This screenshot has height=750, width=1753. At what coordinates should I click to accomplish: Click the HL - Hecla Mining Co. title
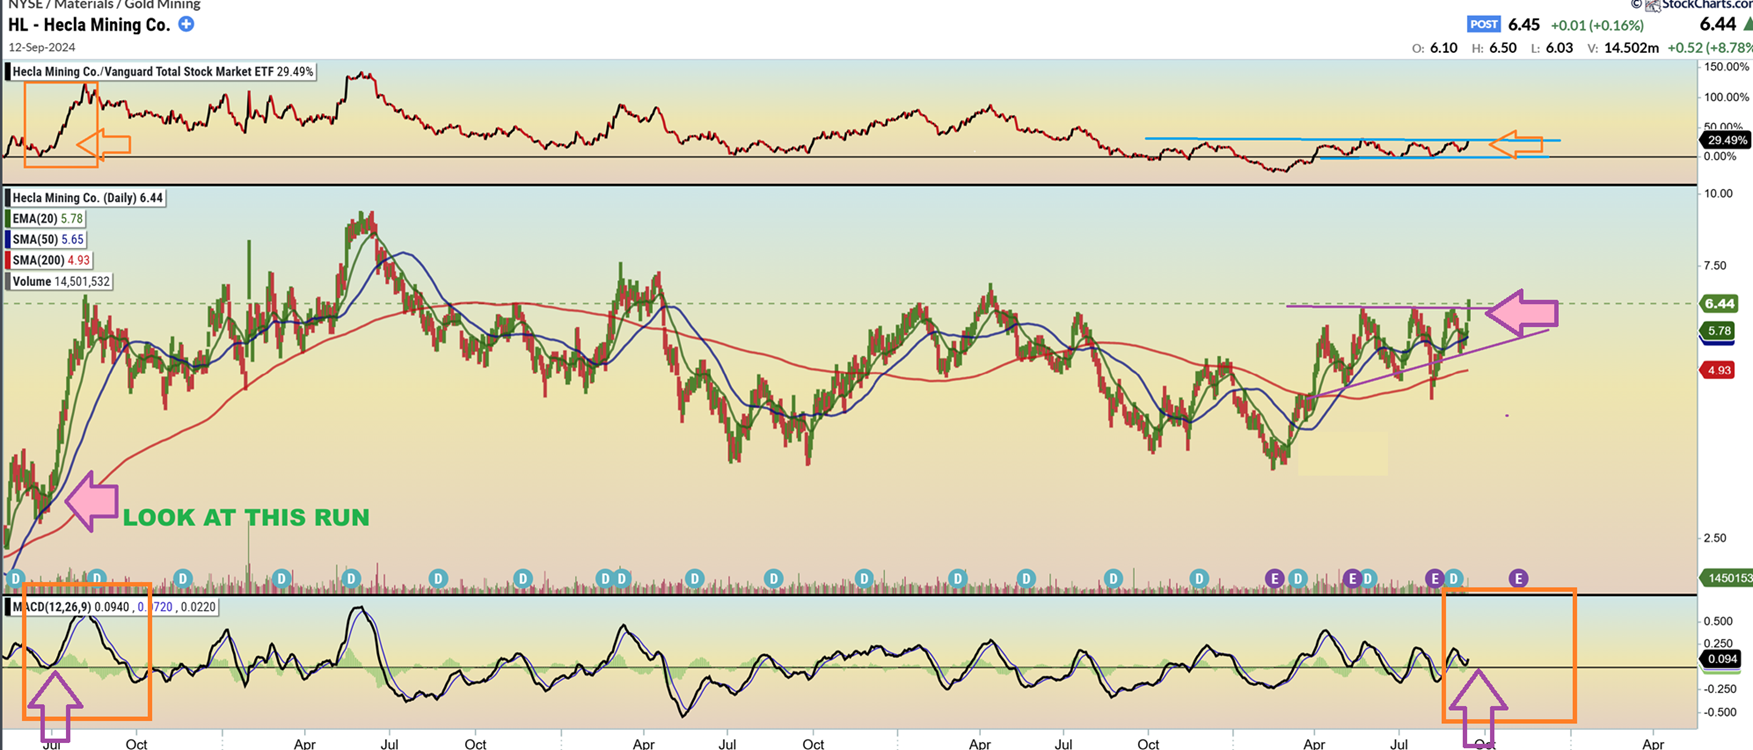point(89,25)
